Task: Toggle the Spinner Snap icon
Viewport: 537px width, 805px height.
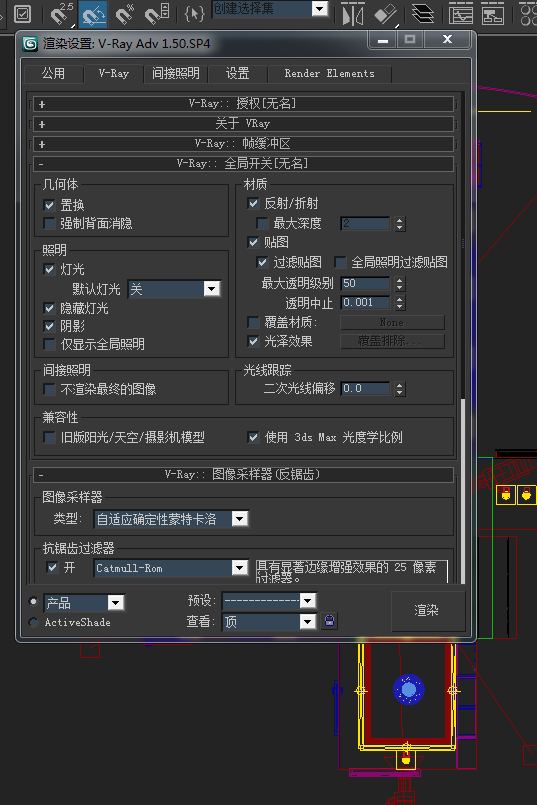Action: (156, 13)
